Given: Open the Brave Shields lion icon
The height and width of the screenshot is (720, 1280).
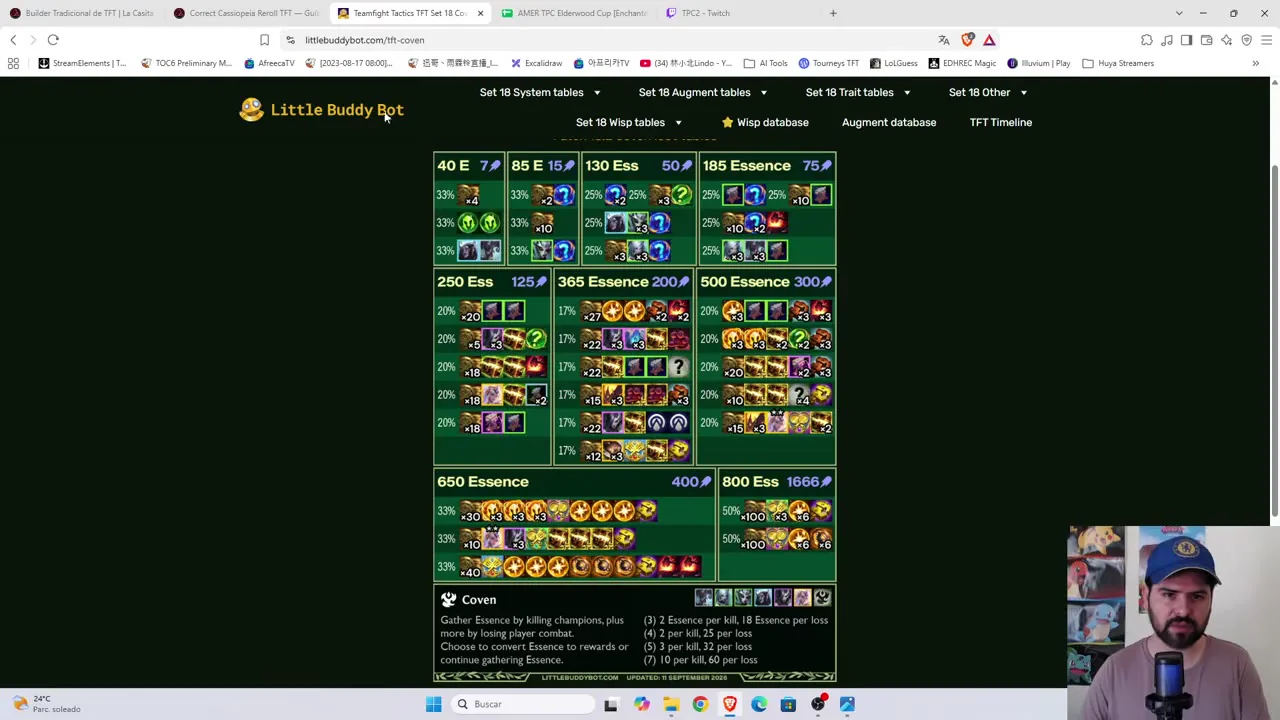Looking at the screenshot, I should [x=967, y=40].
